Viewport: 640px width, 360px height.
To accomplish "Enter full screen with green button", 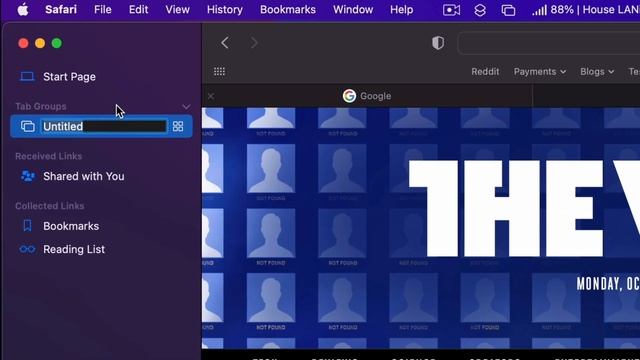I will (57, 43).
